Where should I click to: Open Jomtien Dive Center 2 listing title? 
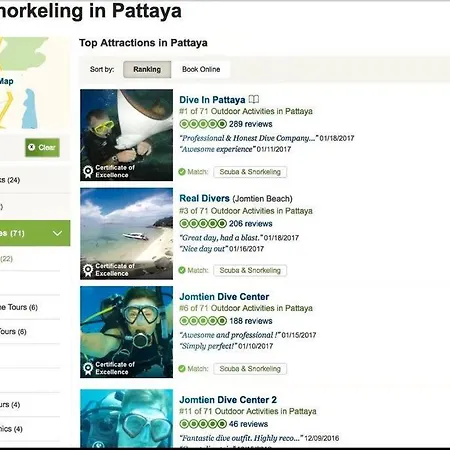pos(228,400)
